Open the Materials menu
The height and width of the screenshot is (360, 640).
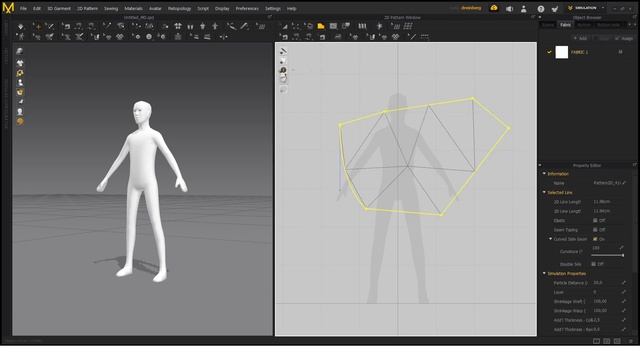coord(133,9)
